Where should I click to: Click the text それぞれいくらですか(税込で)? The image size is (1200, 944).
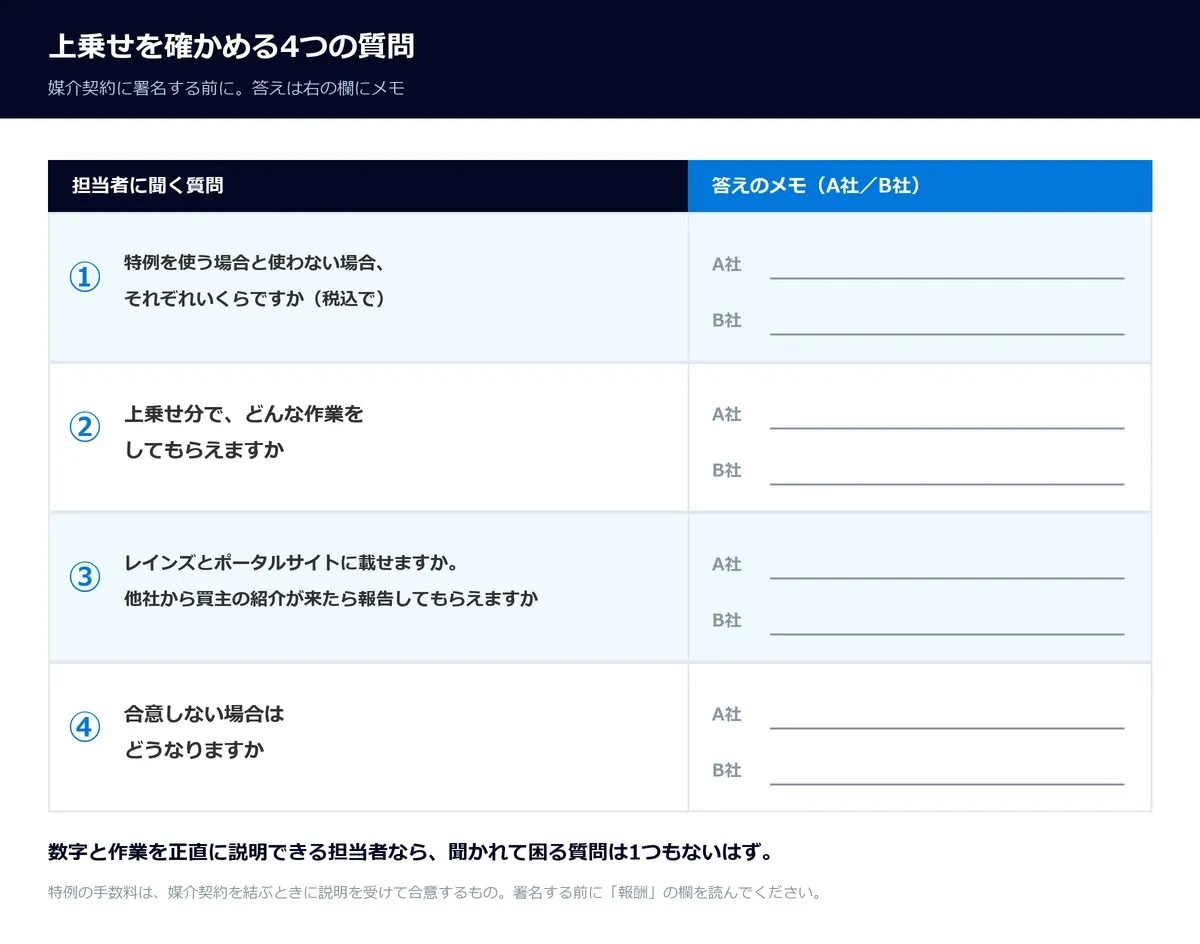254,298
